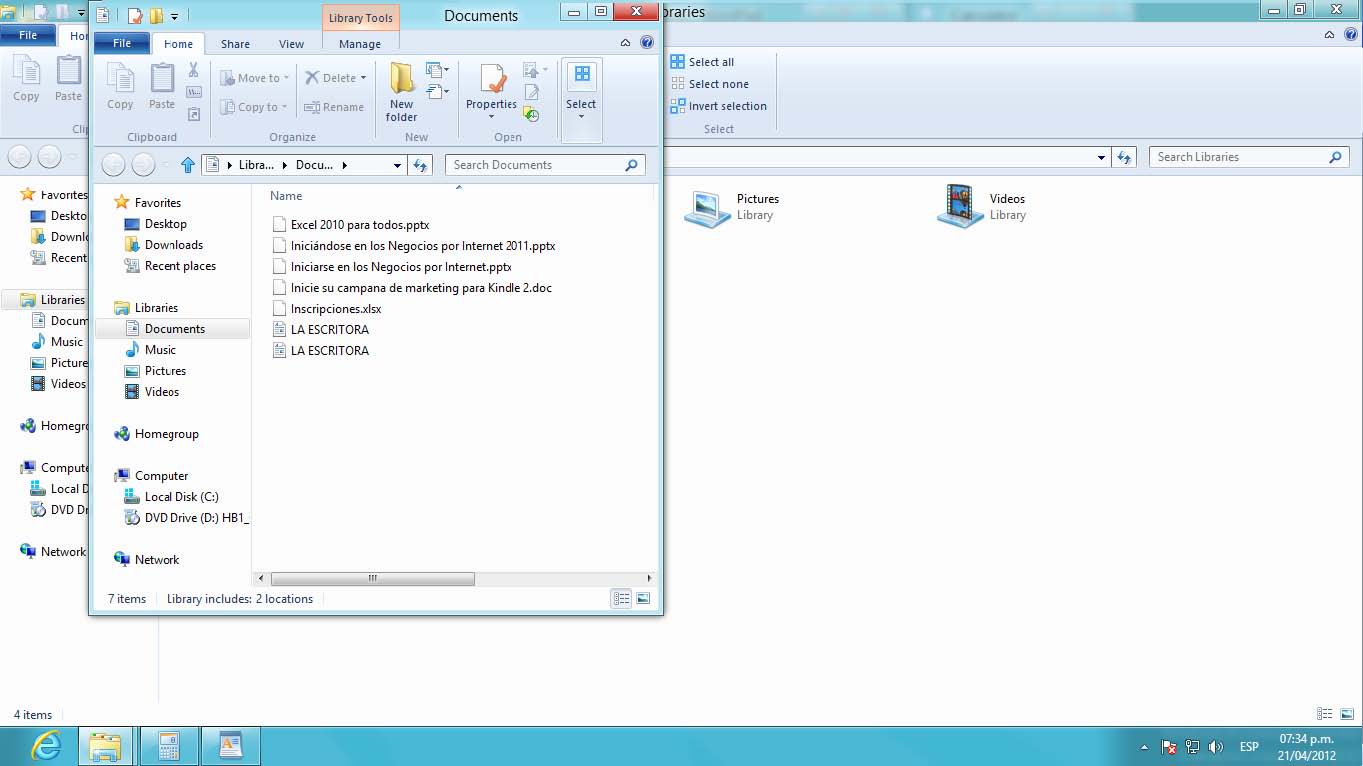Refresh the Documents address bar
Screen dimensions: 1363x766
(x=421, y=165)
